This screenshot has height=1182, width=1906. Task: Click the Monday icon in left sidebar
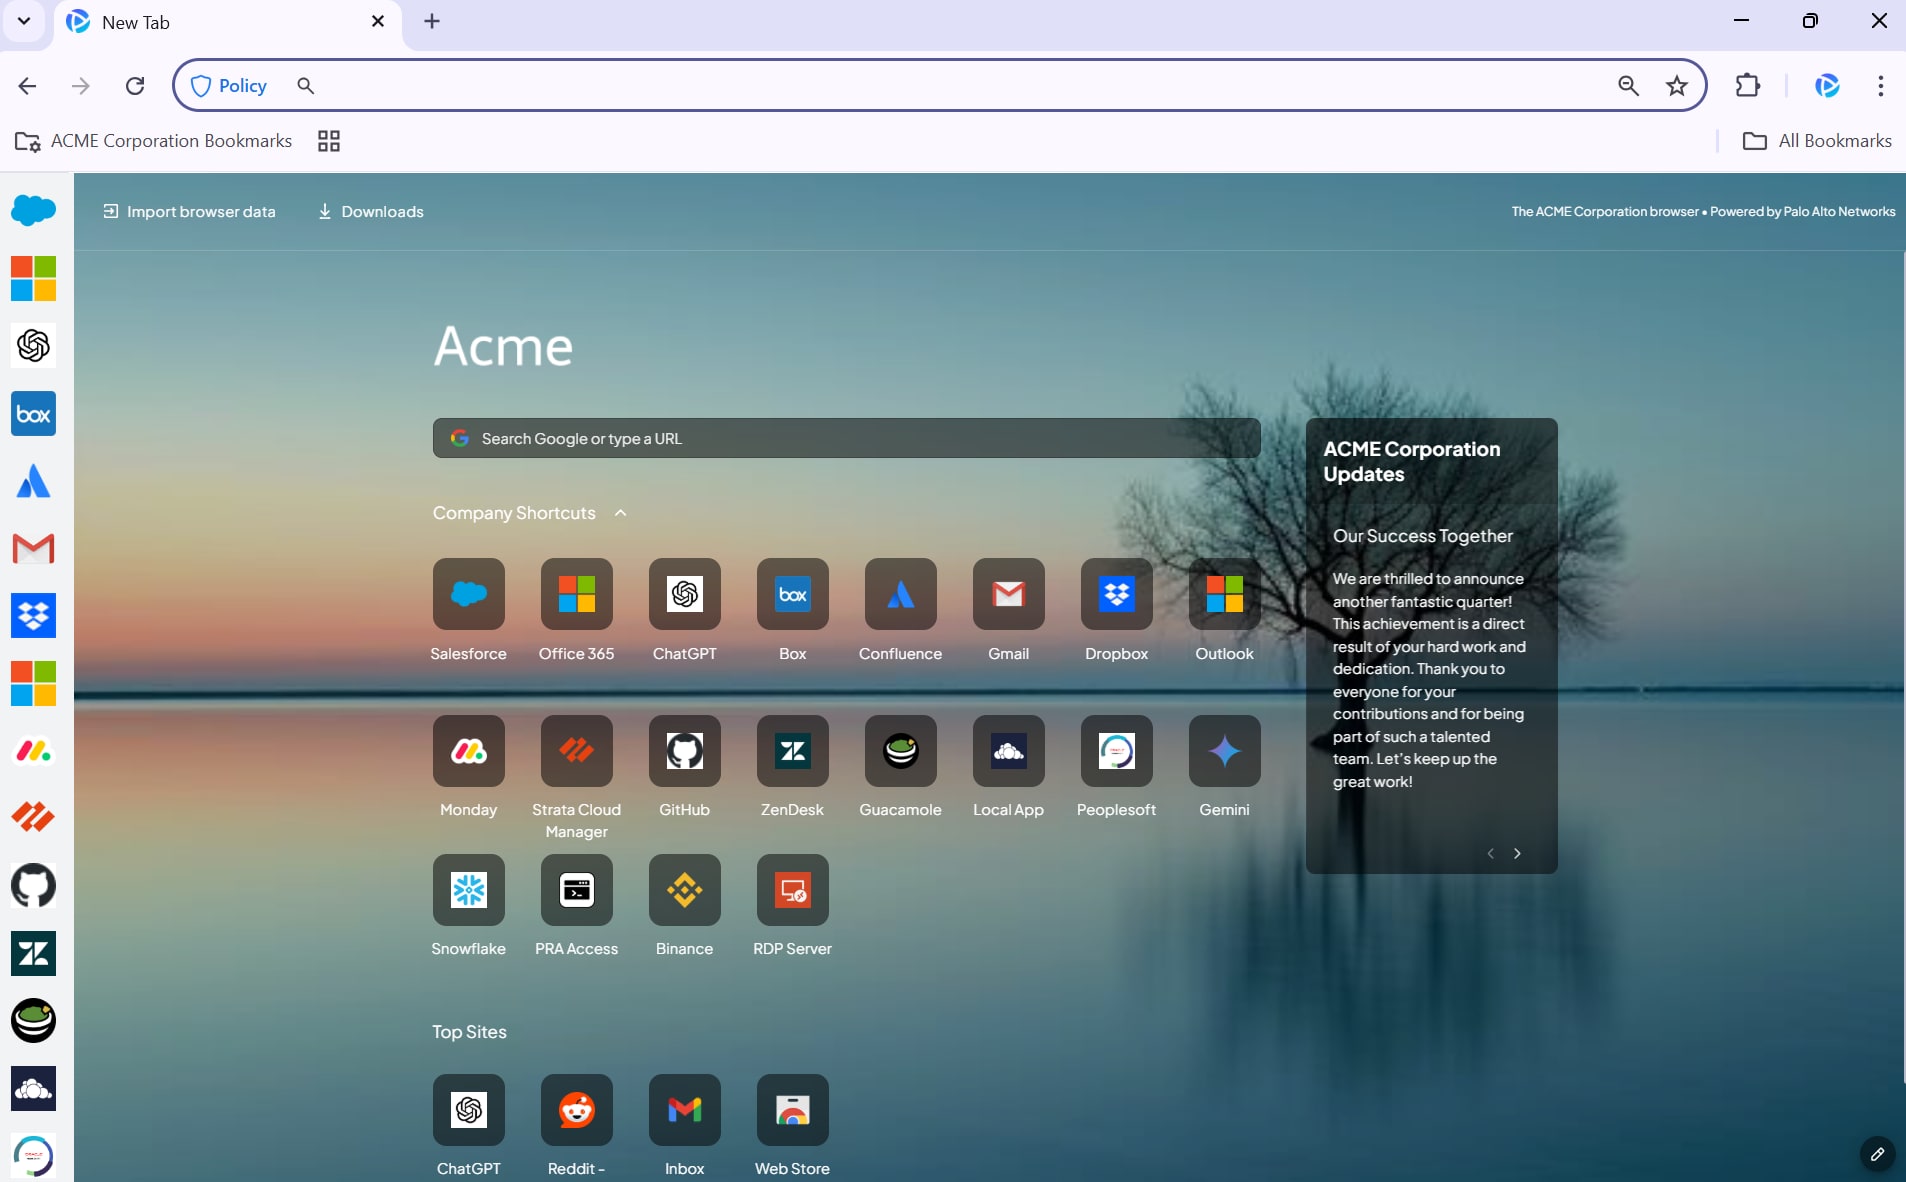[33, 751]
